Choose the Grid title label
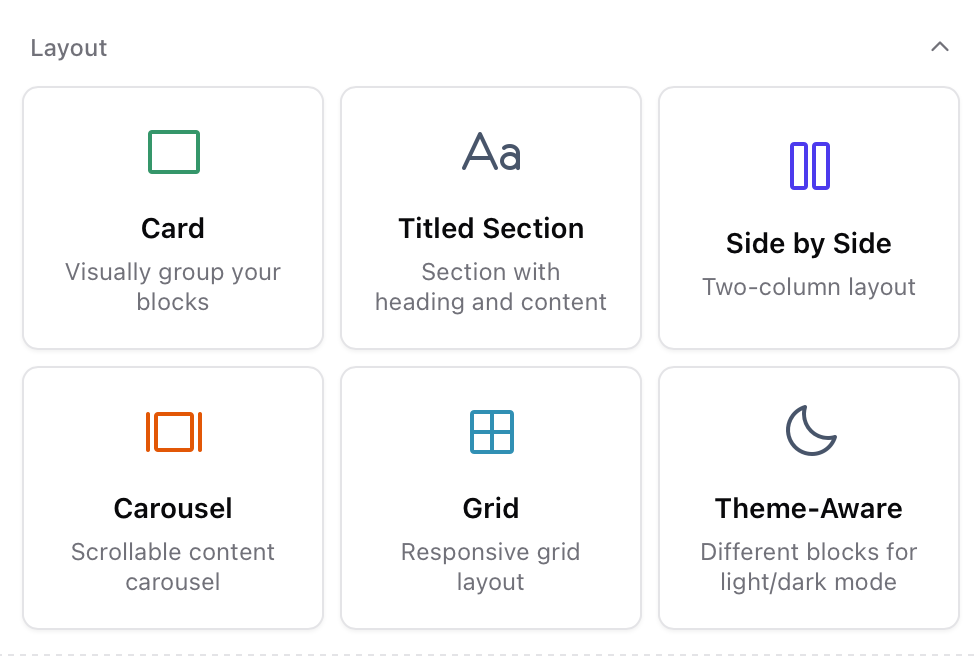The image size is (980, 656). click(x=491, y=508)
